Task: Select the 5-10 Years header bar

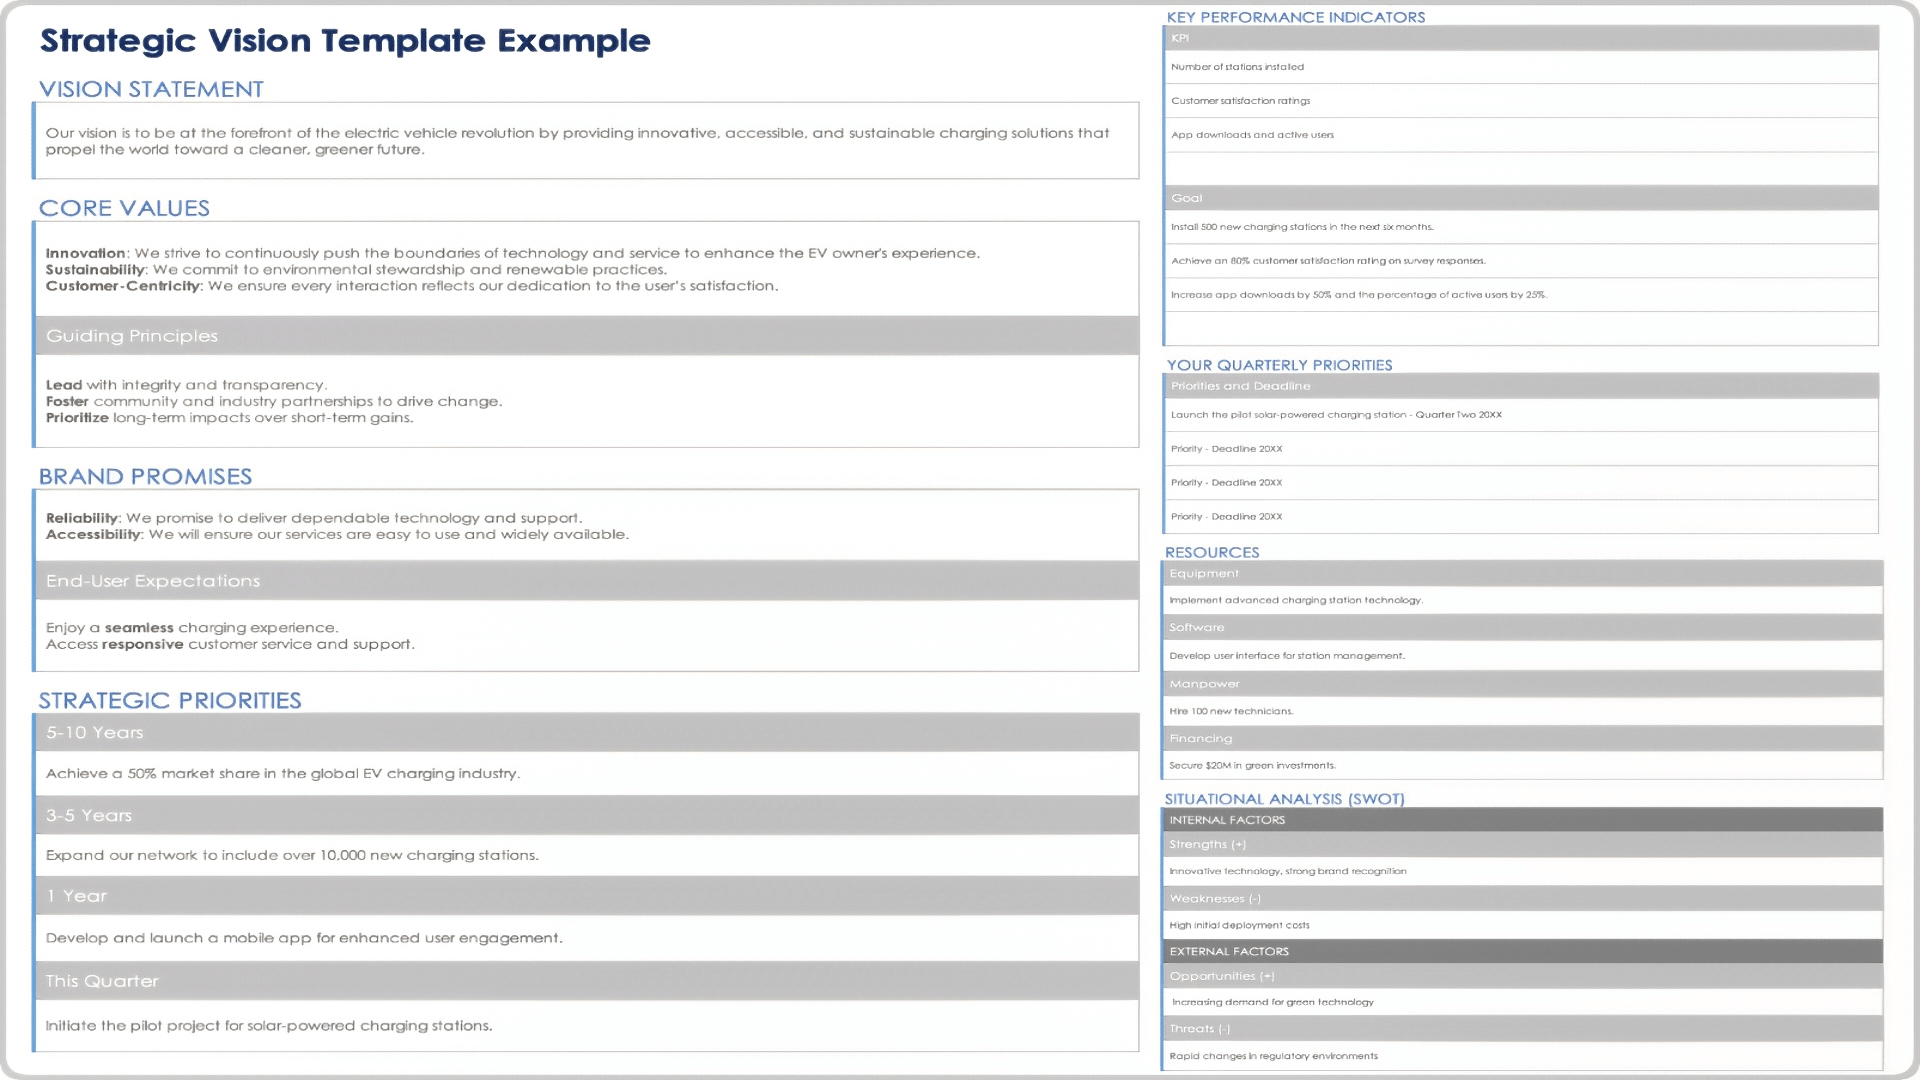Action: (x=587, y=733)
